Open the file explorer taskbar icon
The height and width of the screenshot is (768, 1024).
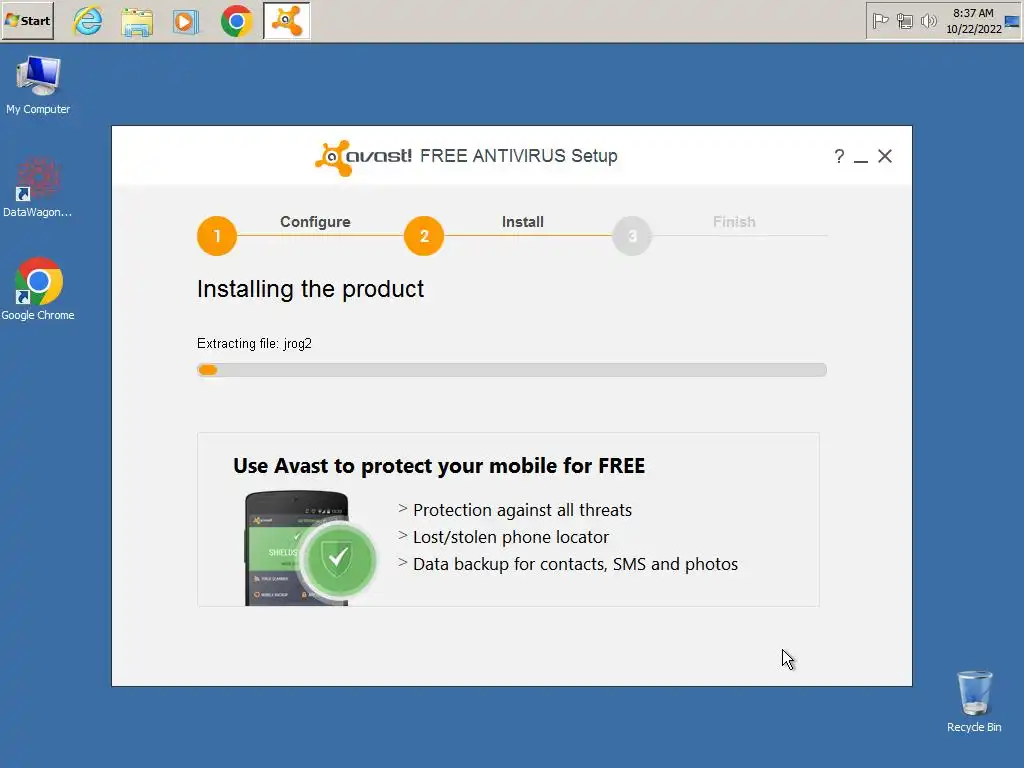click(137, 22)
